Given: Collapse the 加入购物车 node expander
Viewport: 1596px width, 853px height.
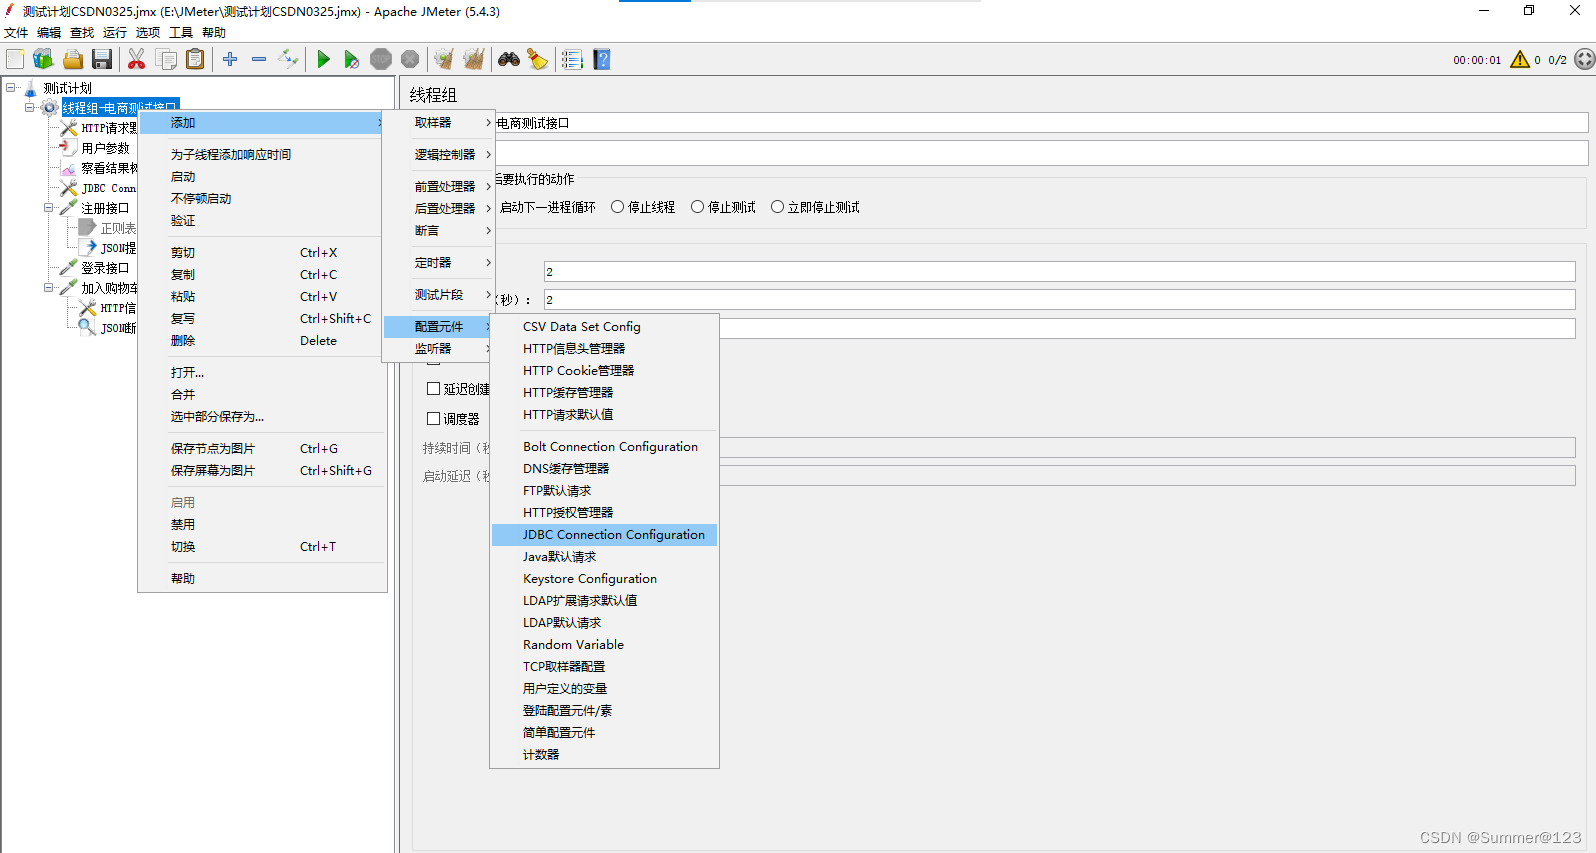Looking at the screenshot, I should pyautogui.click(x=48, y=288).
